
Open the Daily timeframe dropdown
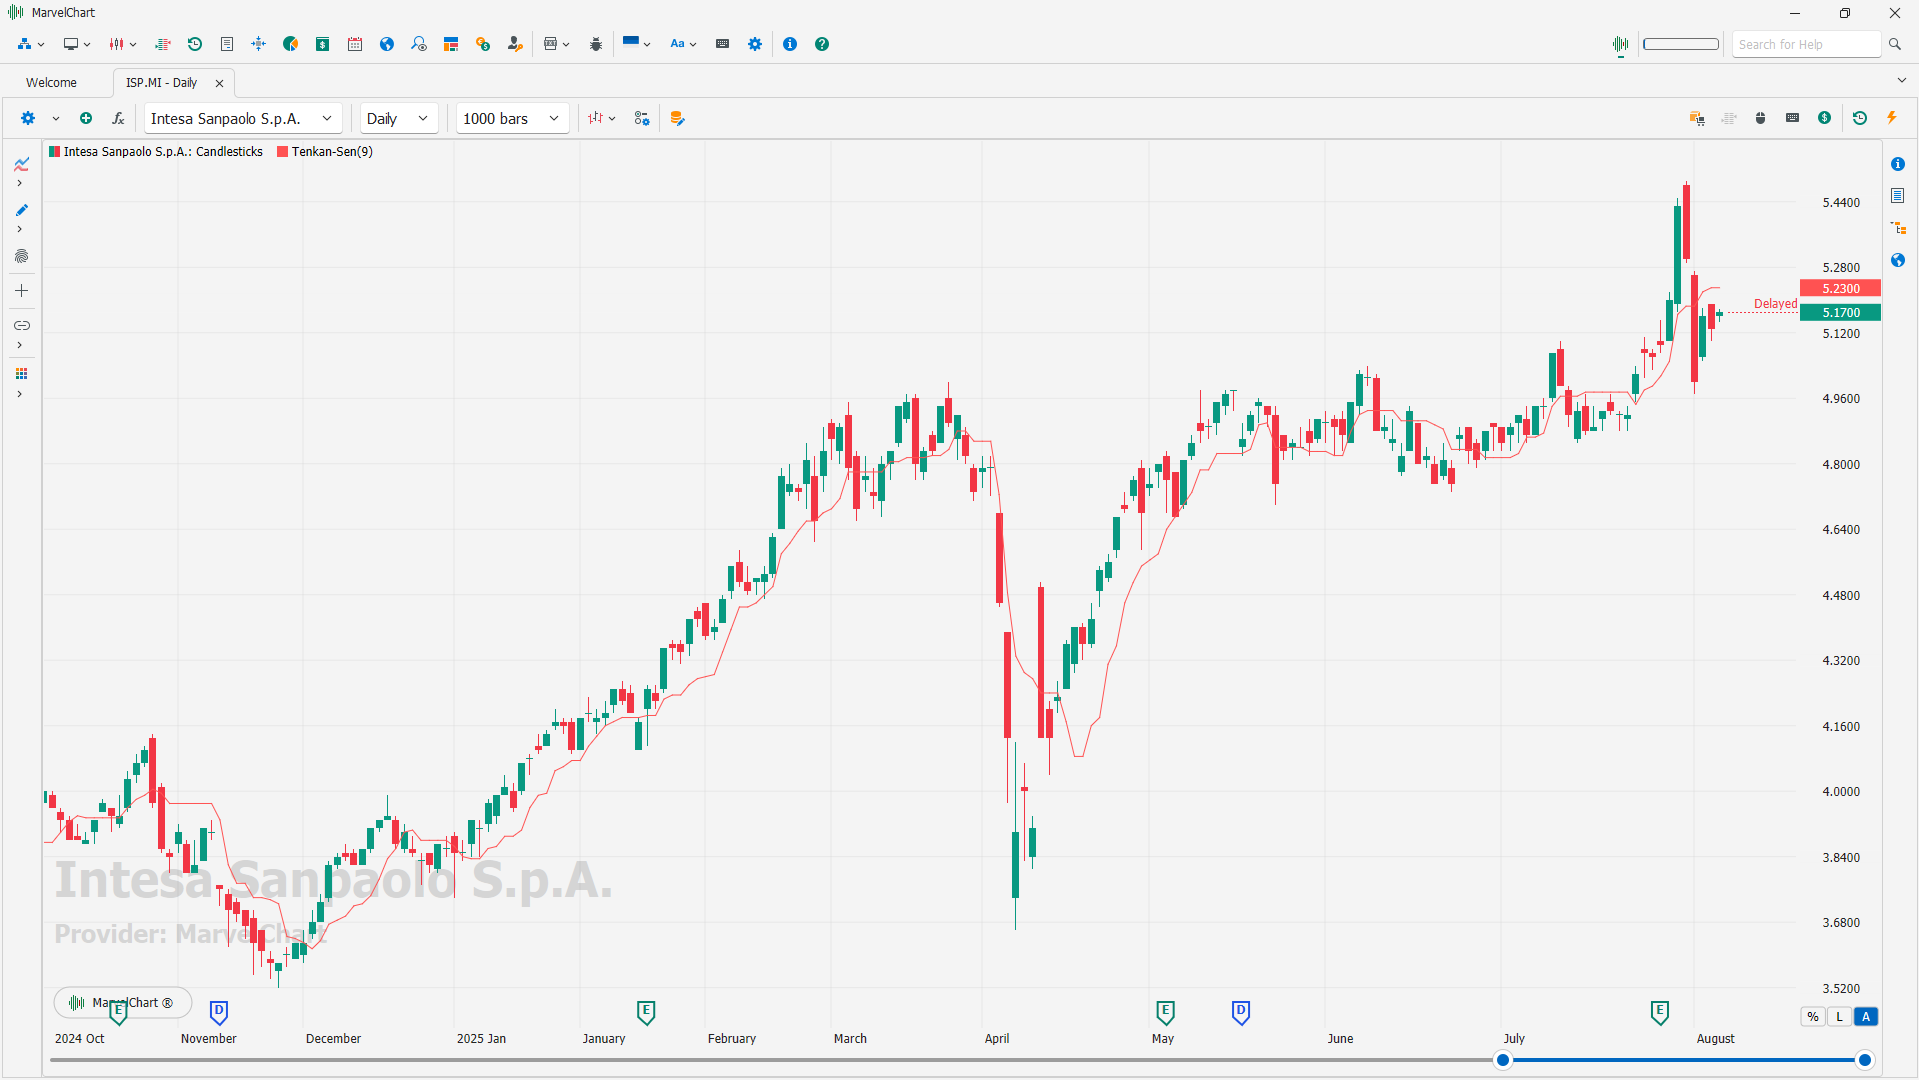399,118
